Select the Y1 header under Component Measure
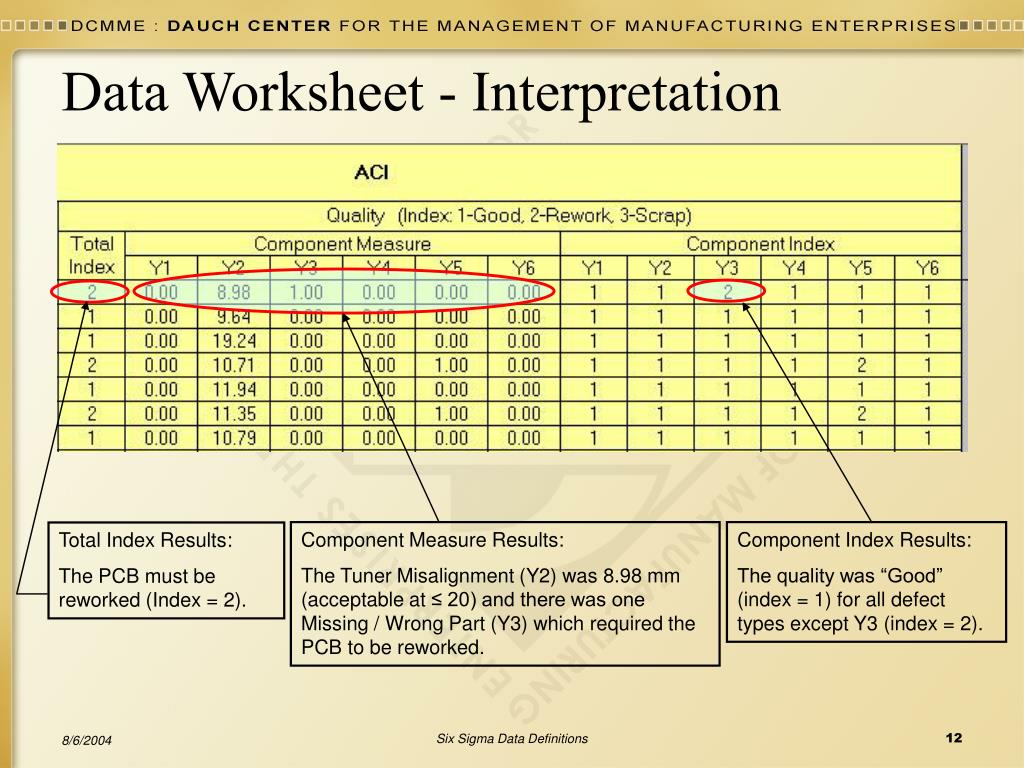Viewport: 1024px width, 768px height. 160,268
